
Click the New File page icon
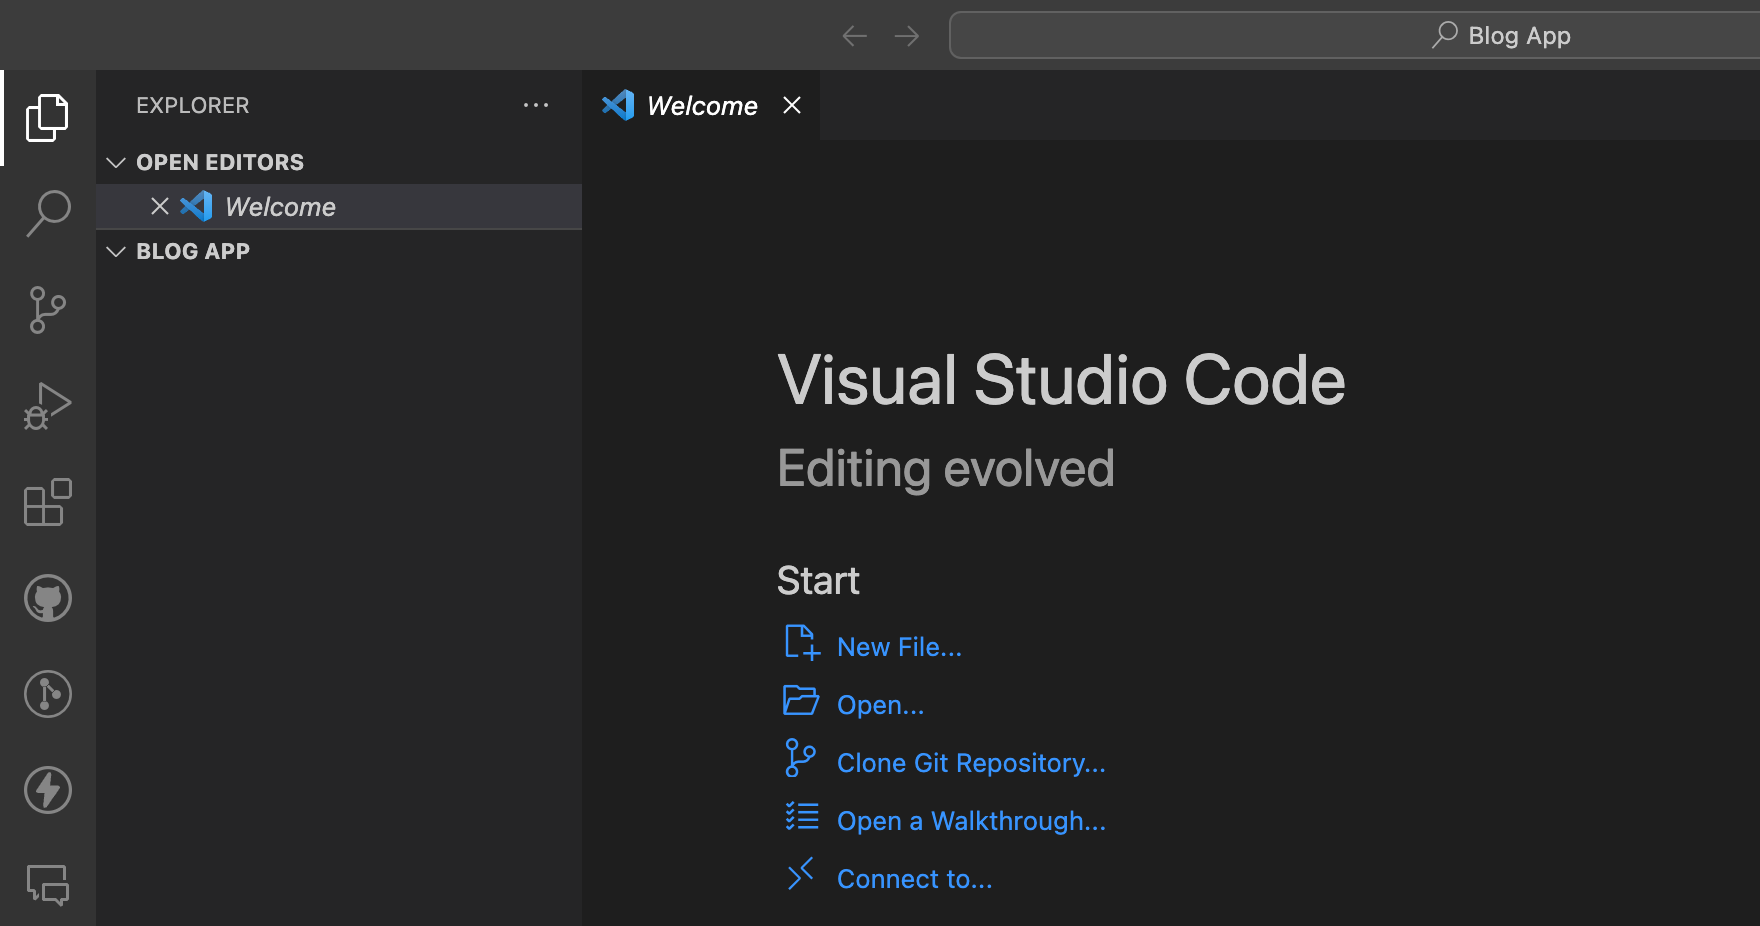[x=802, y=643]
